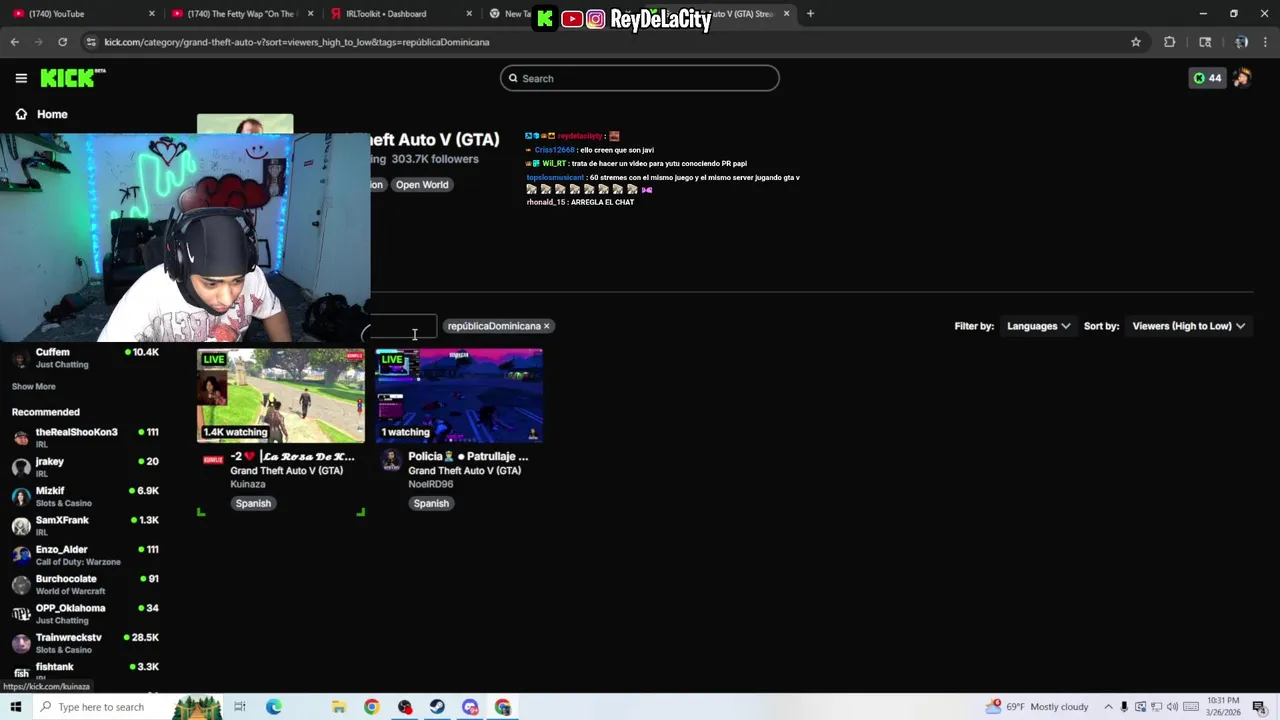Open theRealShooKon3 recommended channel
The height and width of the screenshot is (720, 1280).
pos(85,438)
